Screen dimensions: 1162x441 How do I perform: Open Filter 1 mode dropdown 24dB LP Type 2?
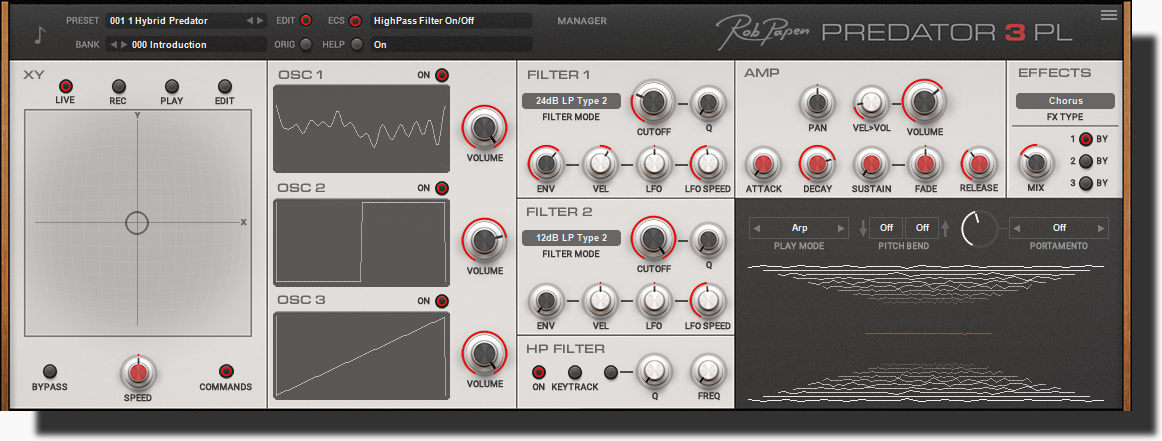(571, 101)
